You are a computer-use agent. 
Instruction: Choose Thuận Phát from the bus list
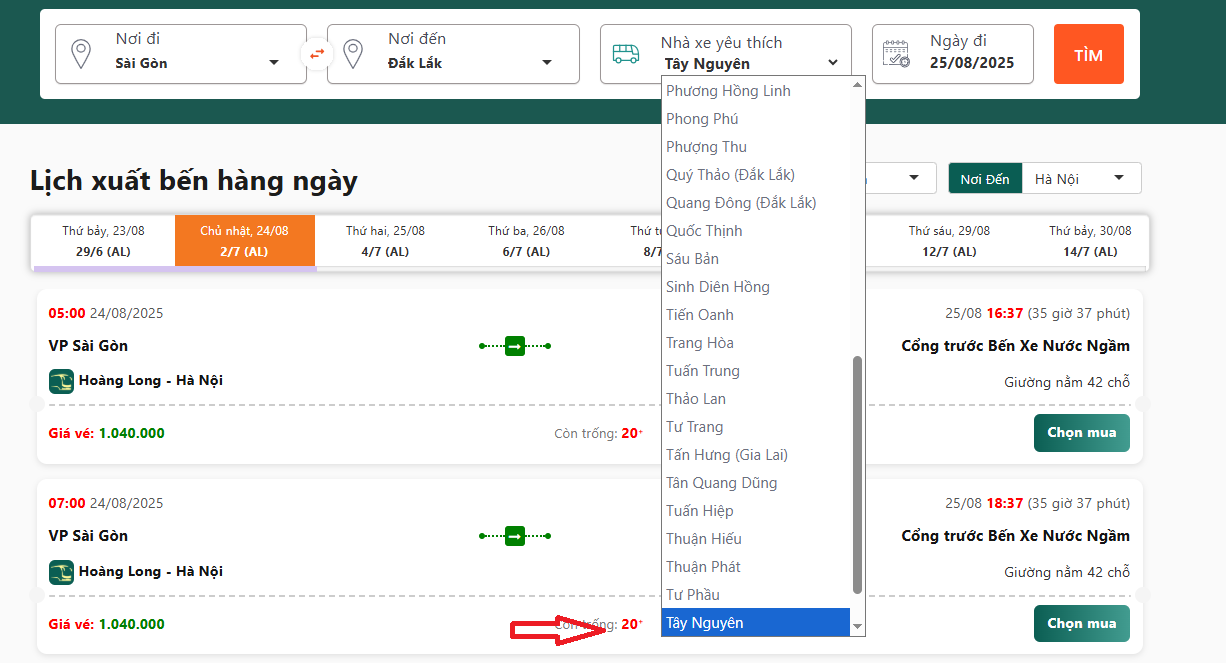pyautogui.click(x=756, y=567)
